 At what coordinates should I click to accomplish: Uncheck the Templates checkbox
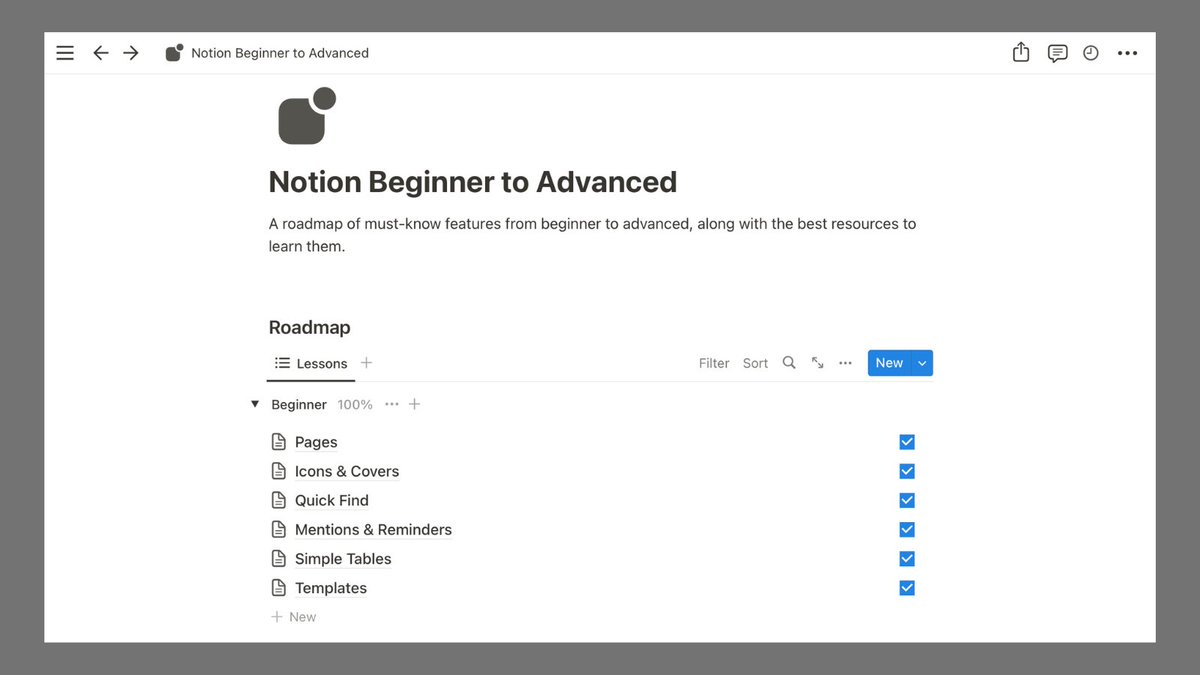point(907,588)
